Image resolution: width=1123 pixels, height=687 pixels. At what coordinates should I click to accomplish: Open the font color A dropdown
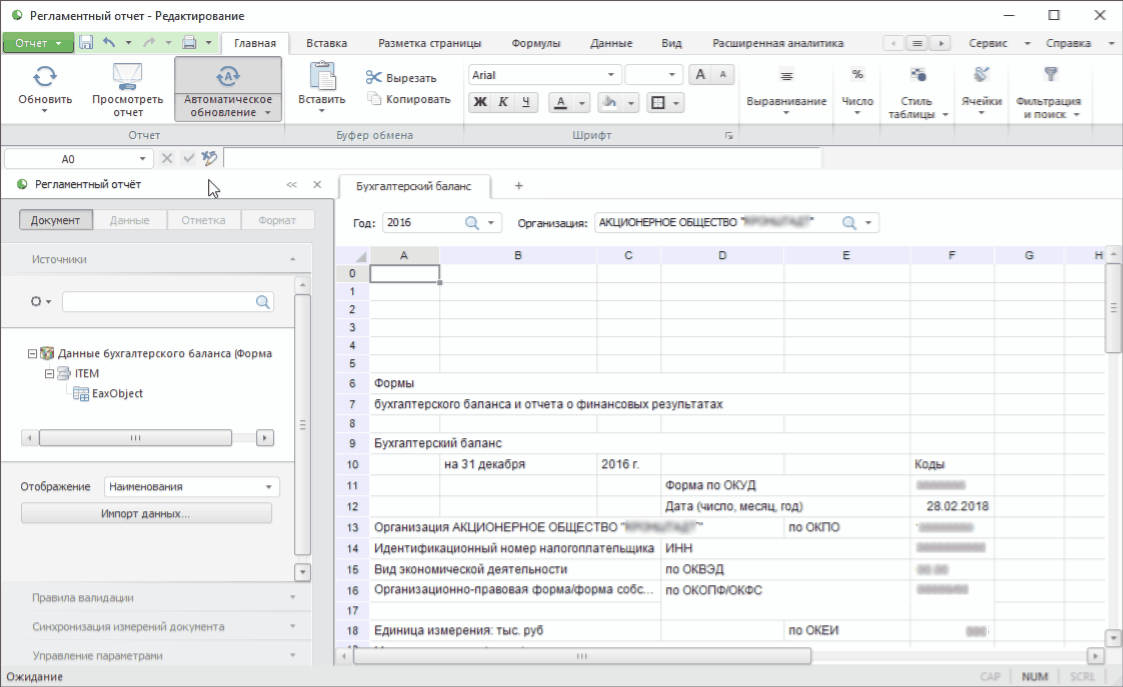coord(581,102)
